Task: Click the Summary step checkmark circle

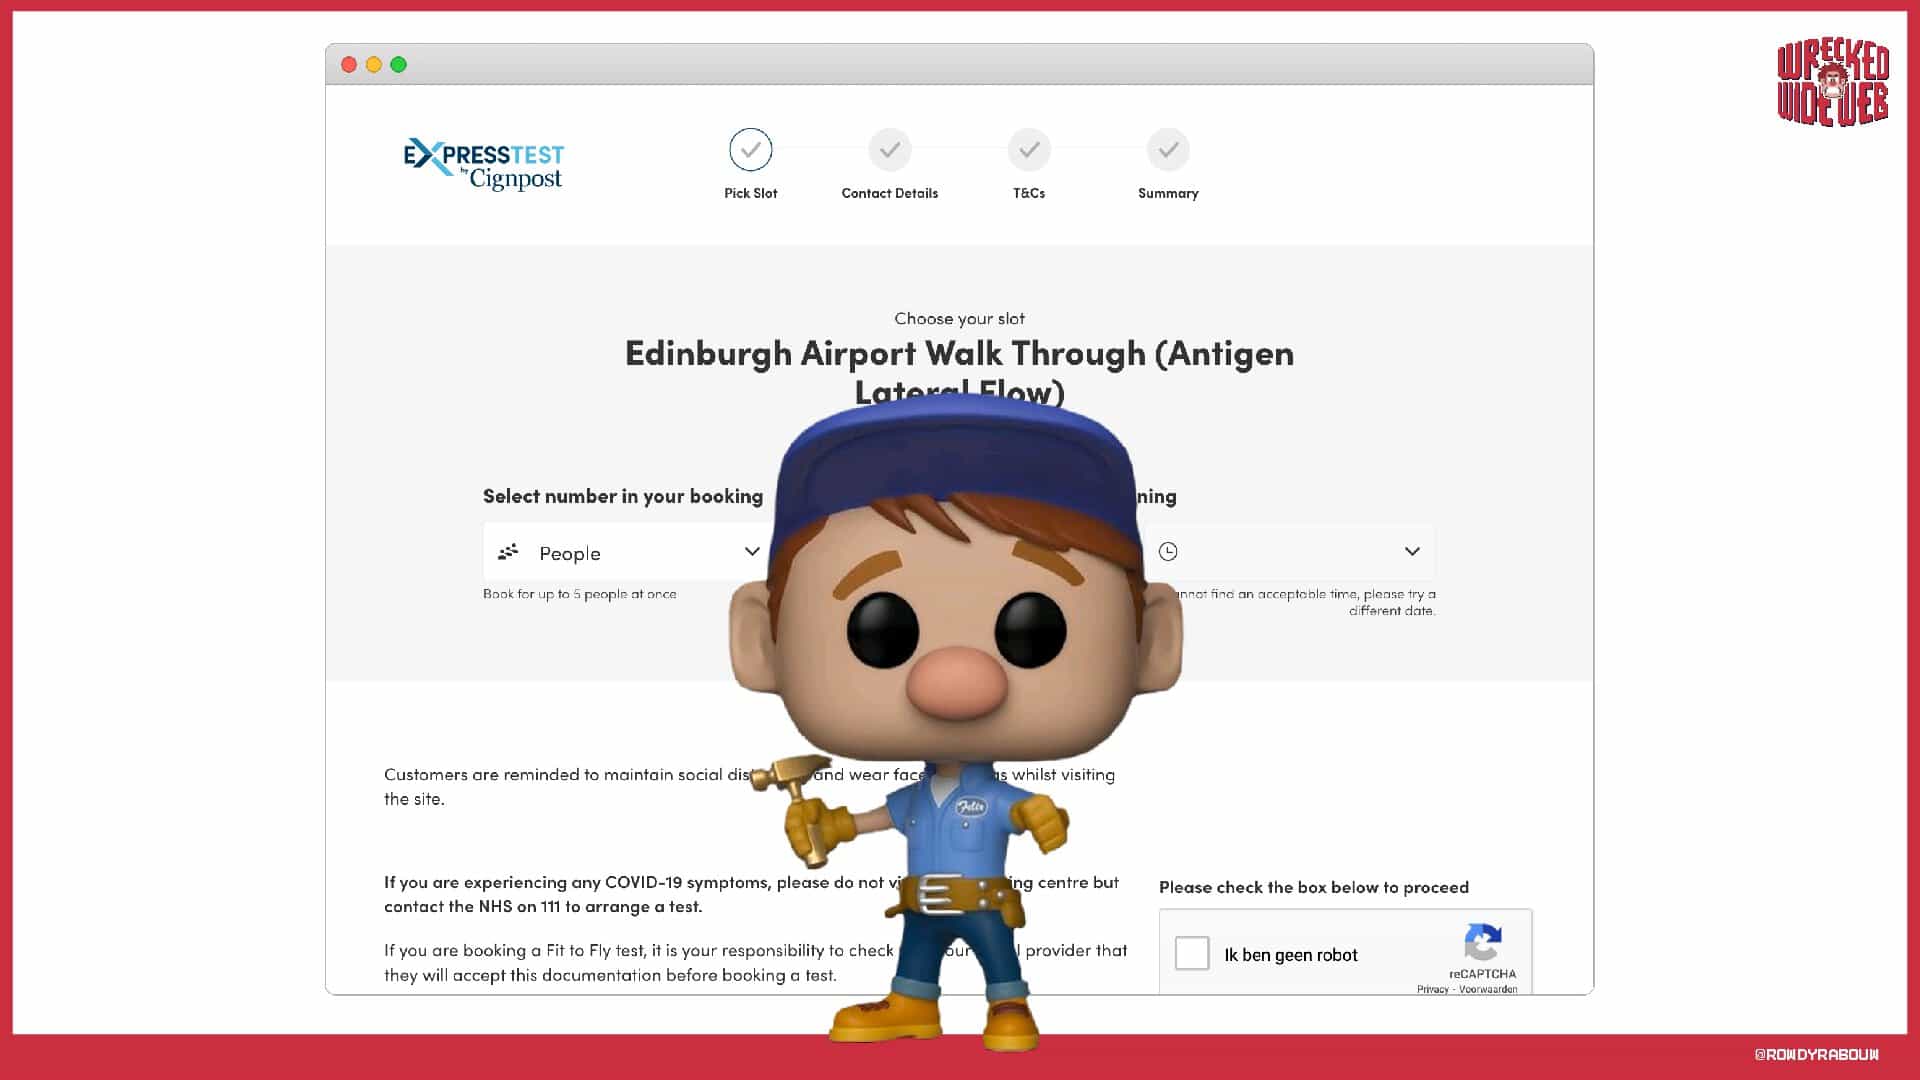Action: tap(1168, 150)
